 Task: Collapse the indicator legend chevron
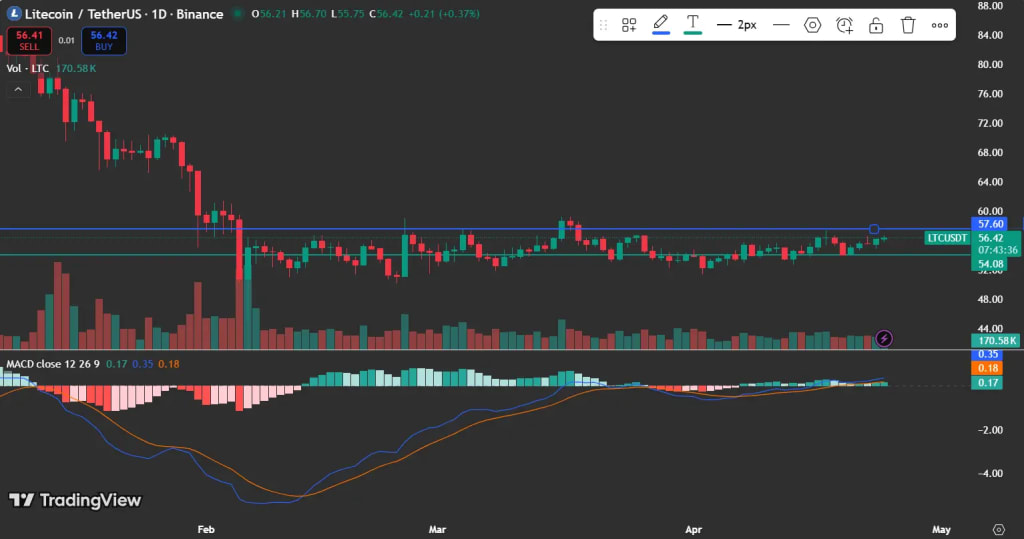18,90
